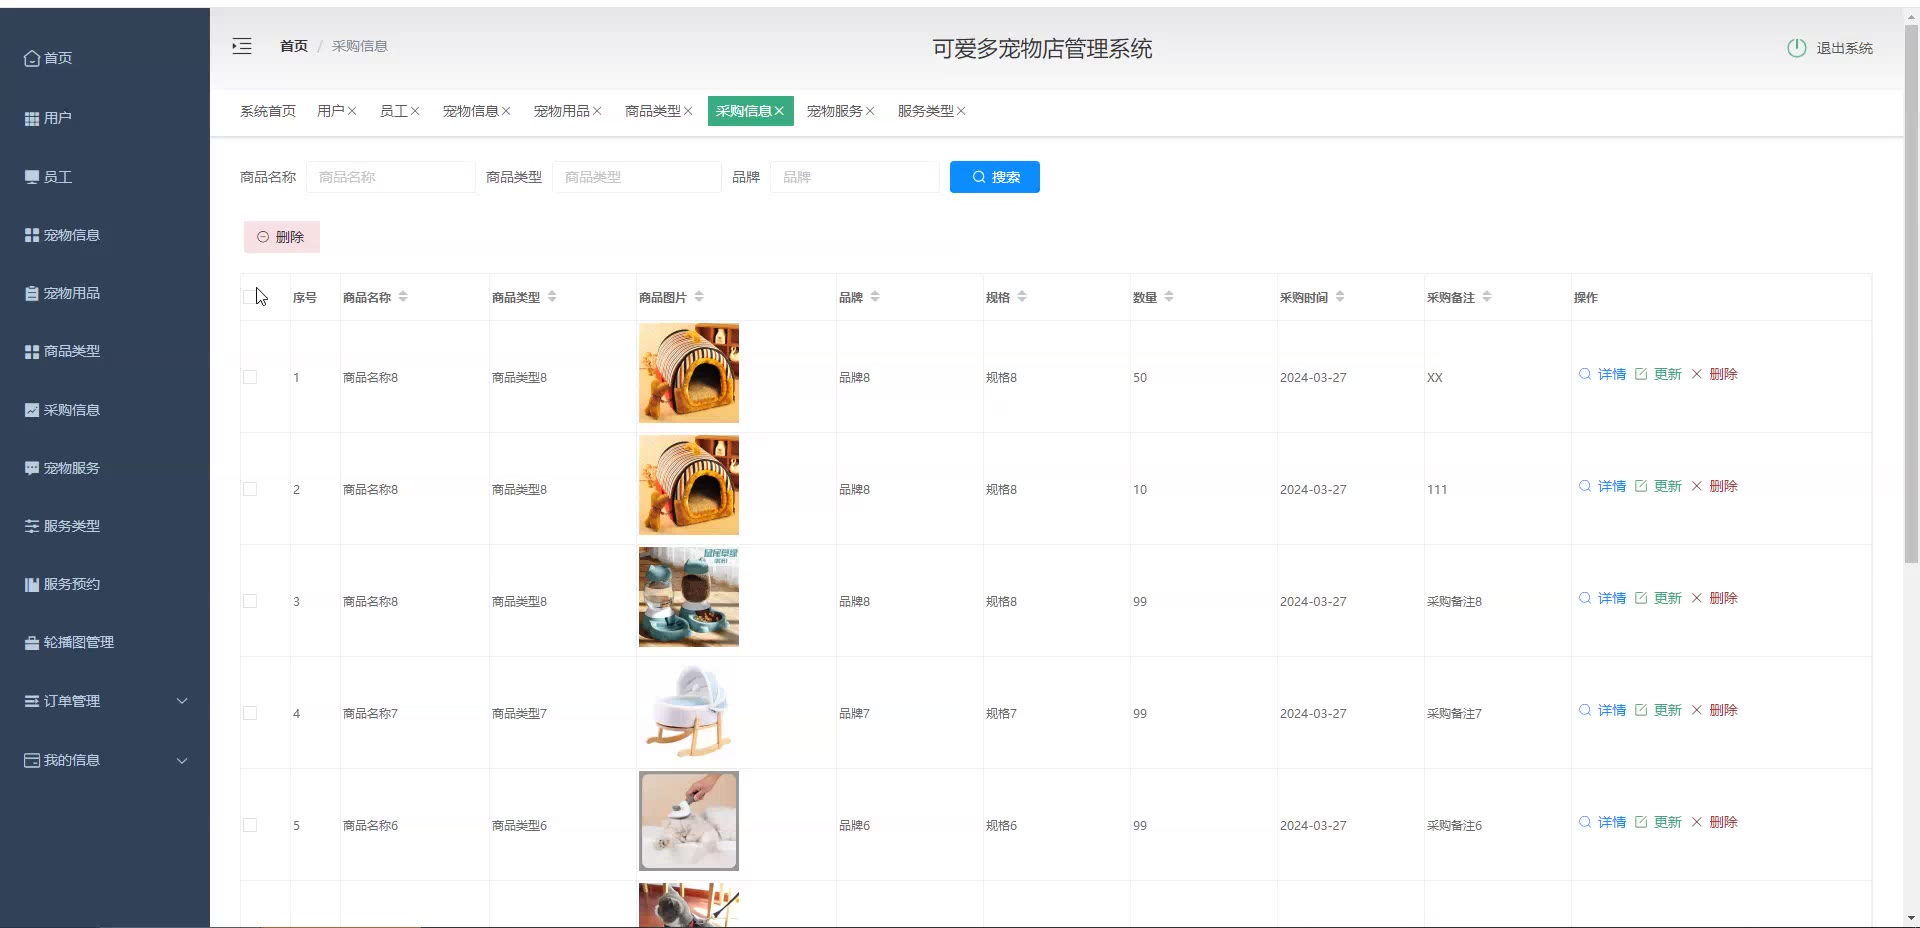The width and height of the screenshot is (1920, 928).
Task: Sort table by 商品名称 column
Action: coord(403,297)
